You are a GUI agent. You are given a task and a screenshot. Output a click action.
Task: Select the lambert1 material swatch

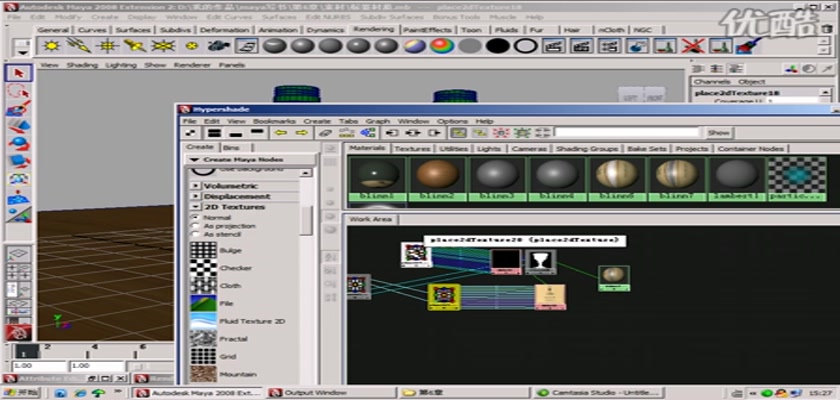pos(737,178)
